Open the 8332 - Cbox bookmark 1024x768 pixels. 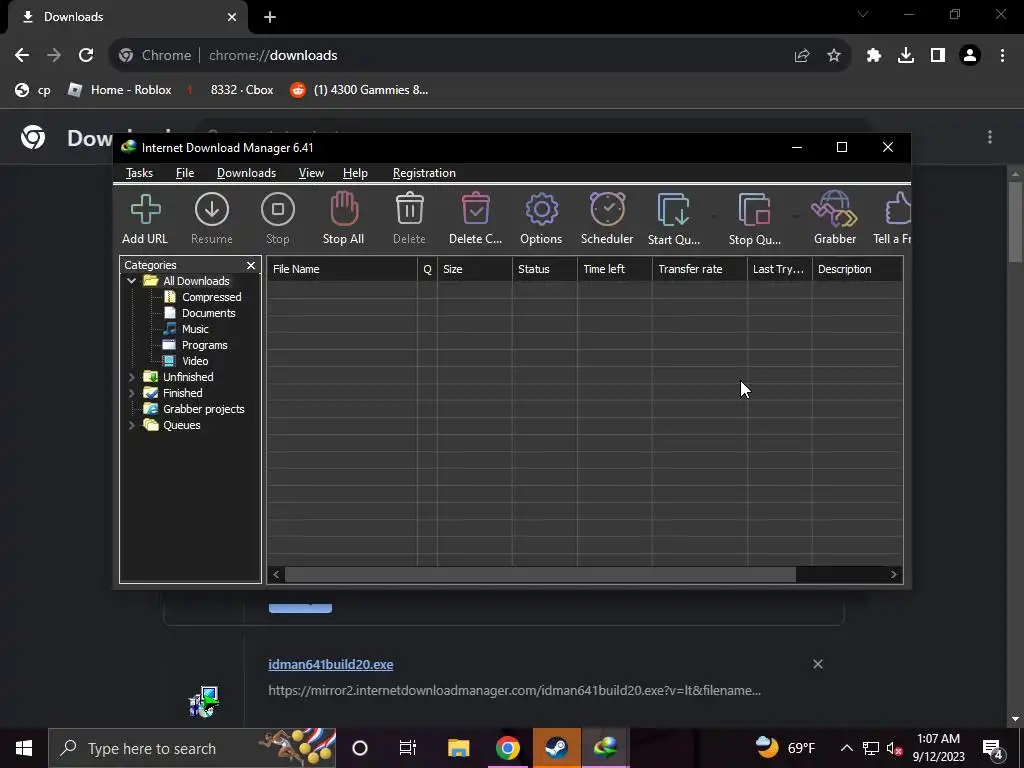(x=230, y=90)
